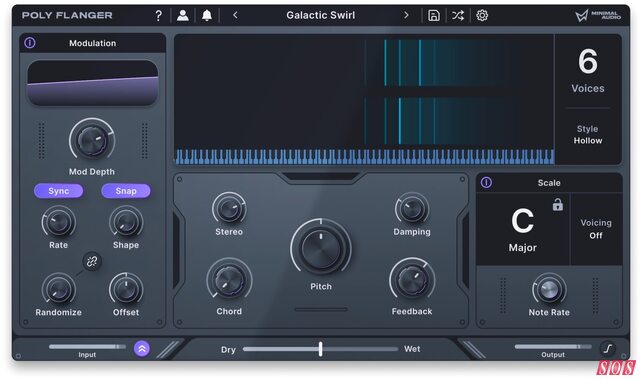Toggle the scale lock padlock icon
The width and height of the screenshot is (642, 380).
(558, 204)
